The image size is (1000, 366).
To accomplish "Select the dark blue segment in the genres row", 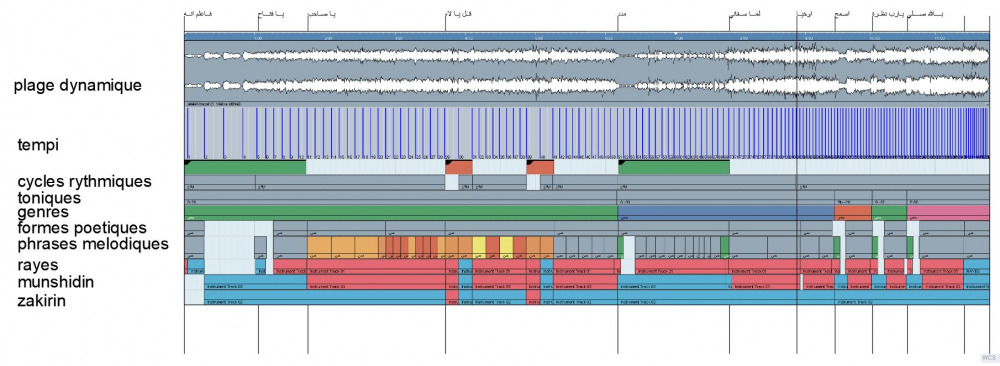I will (726, 213).
